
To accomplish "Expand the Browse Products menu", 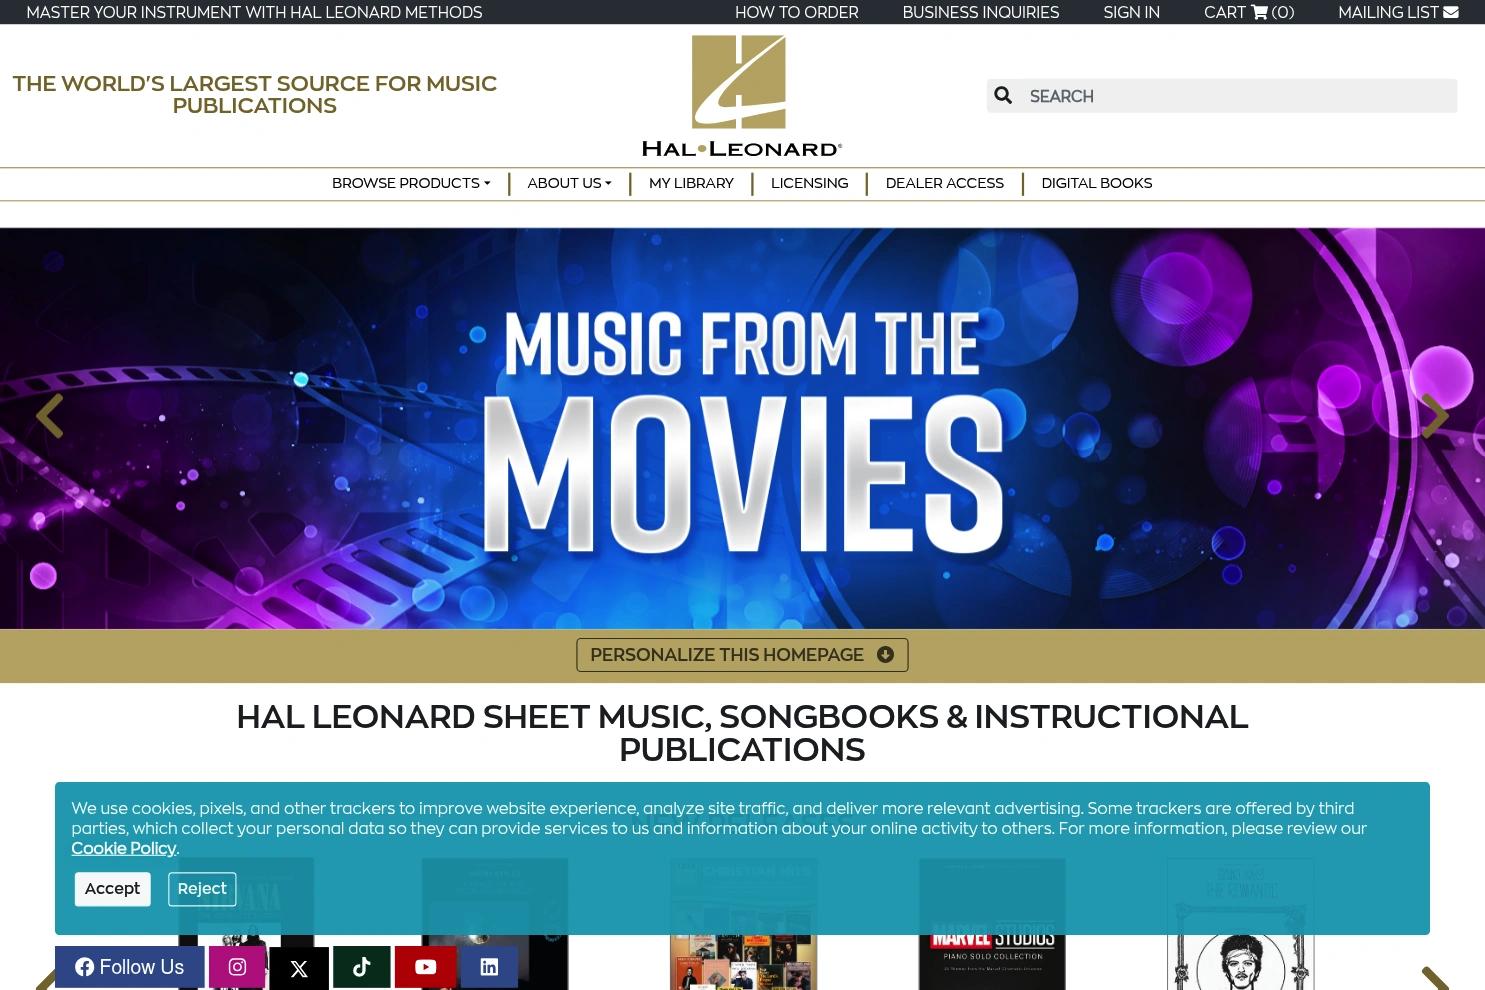I will click(411, 183).
